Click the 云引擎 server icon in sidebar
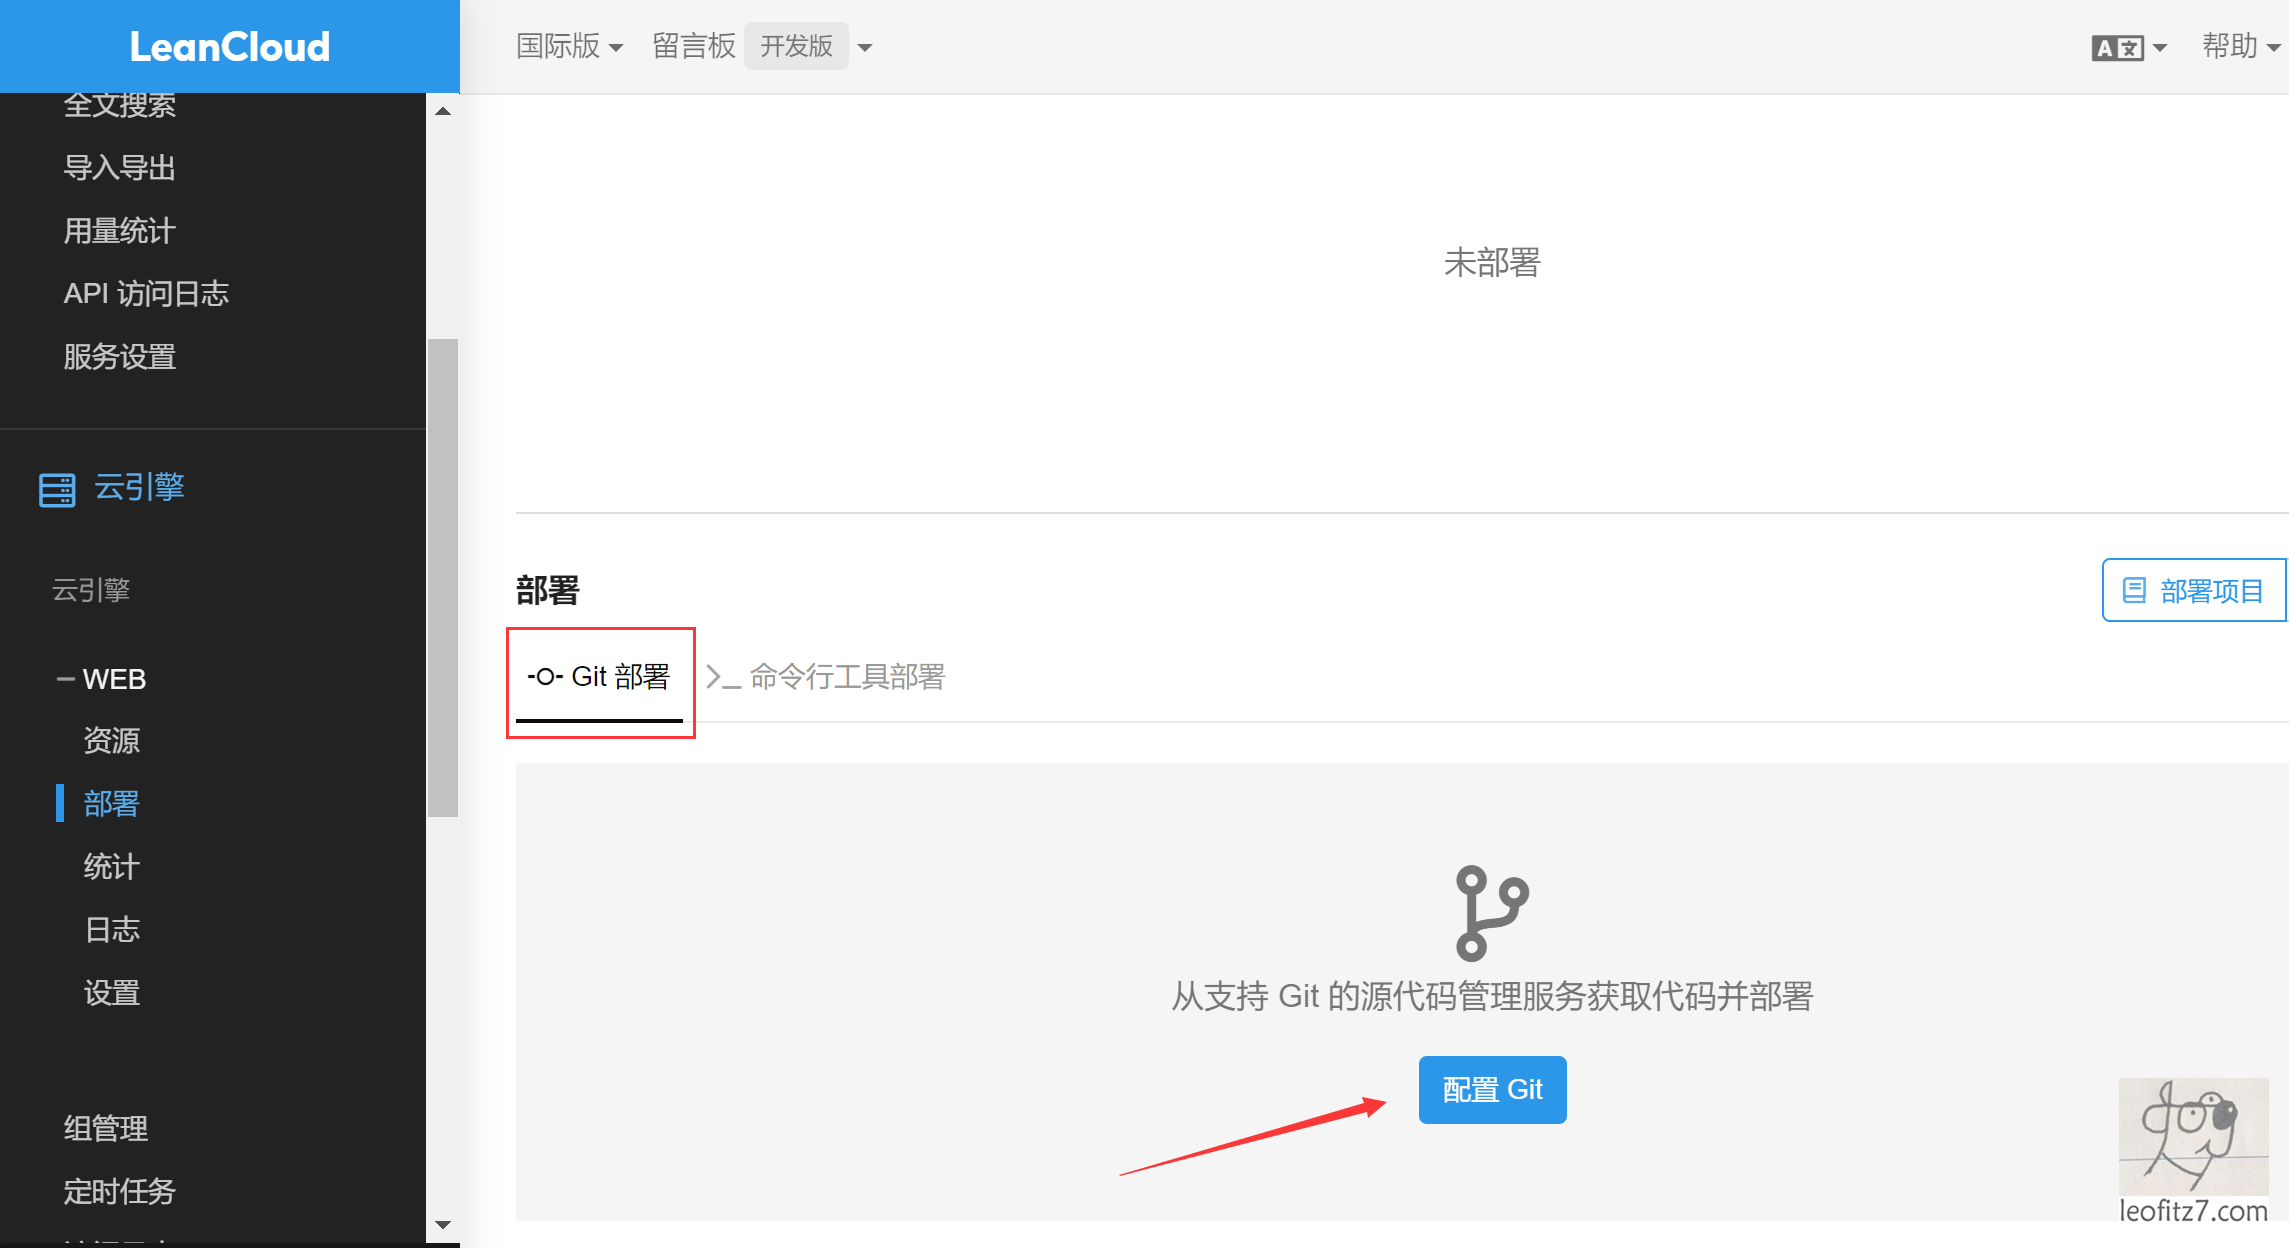 [57, 490]
